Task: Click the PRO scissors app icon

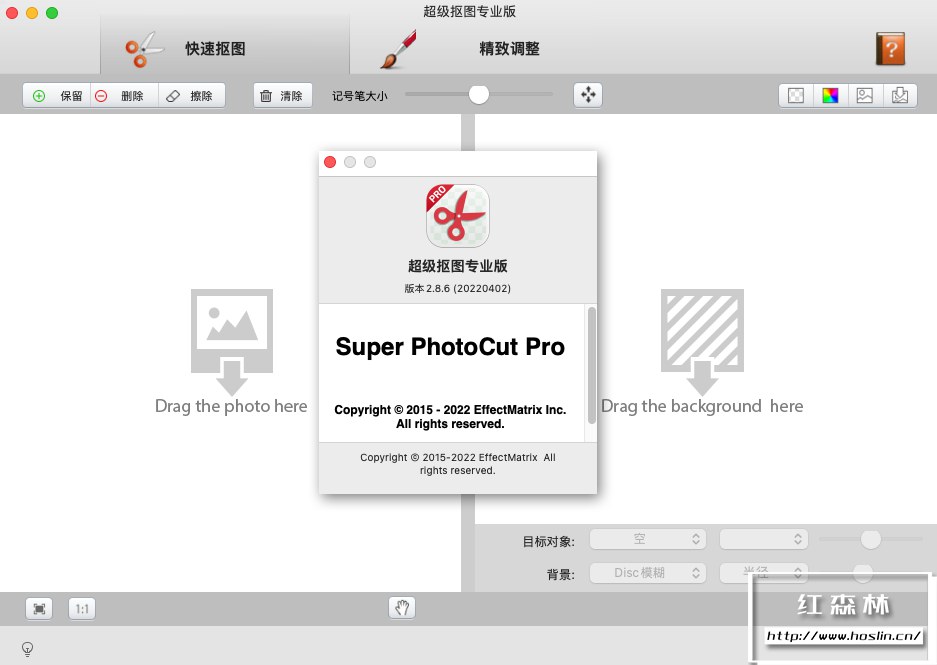Action: click(x=458, y=216)
